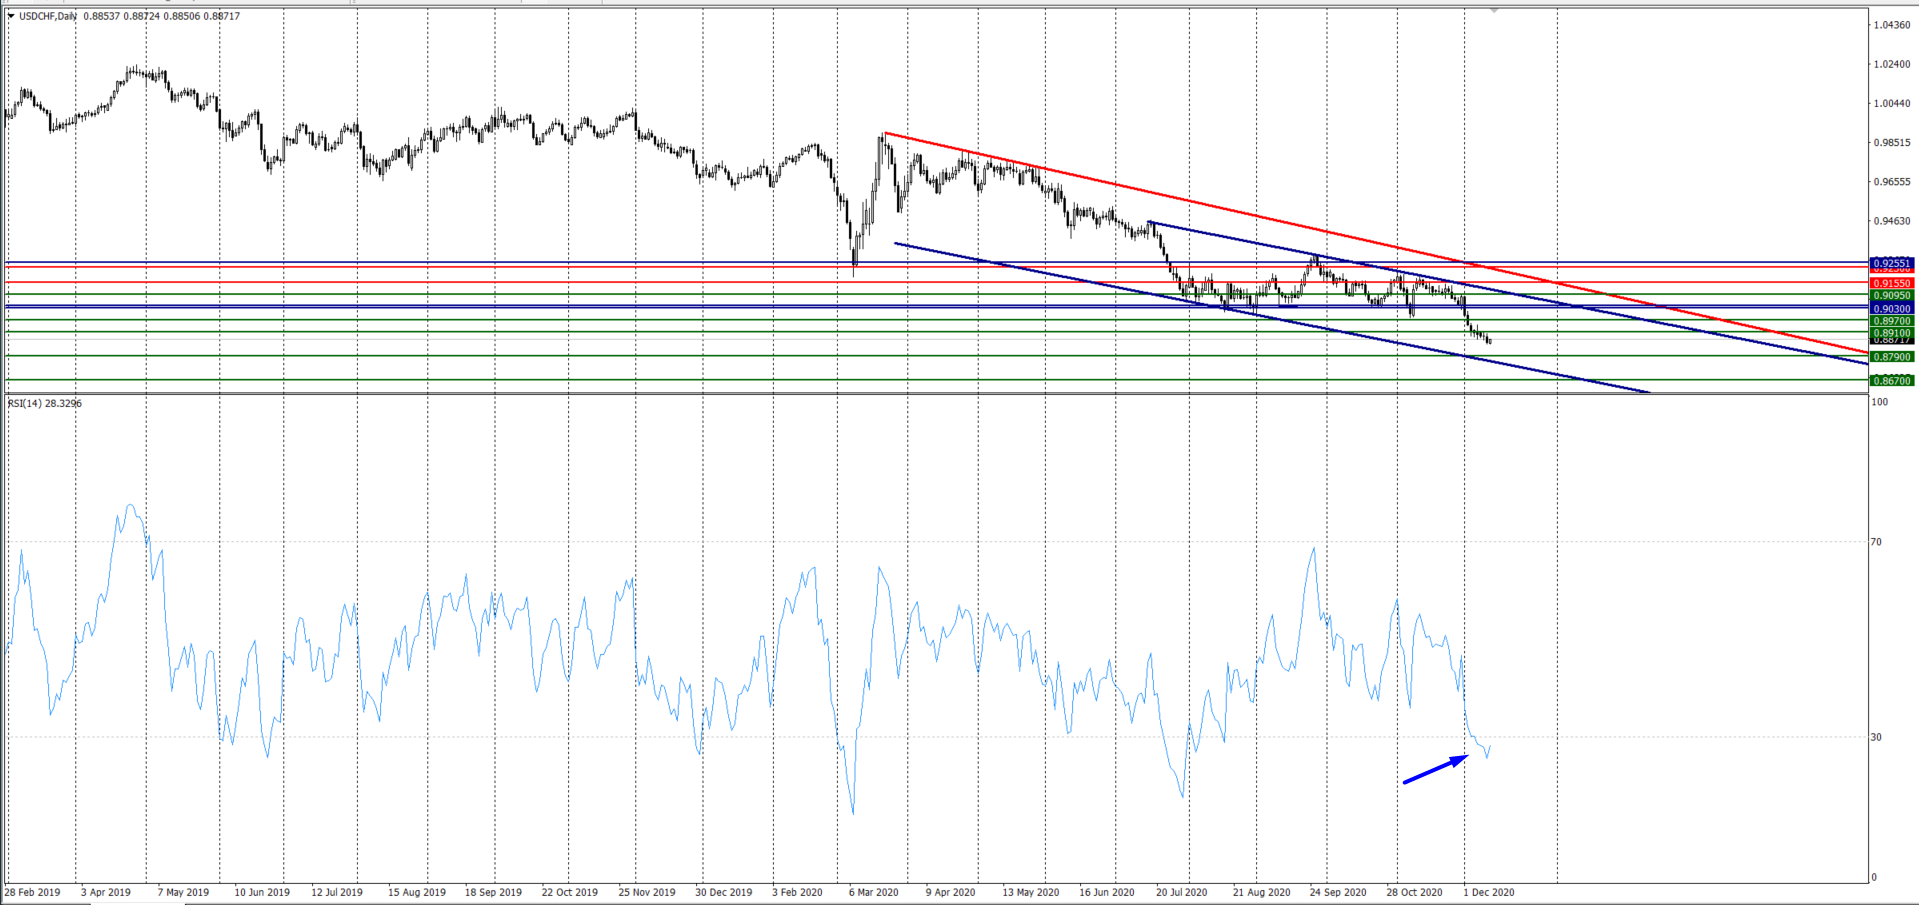Click the 28 Feb 2019 date label
The image size is (1919, 905).
click(x=32, y=892)
